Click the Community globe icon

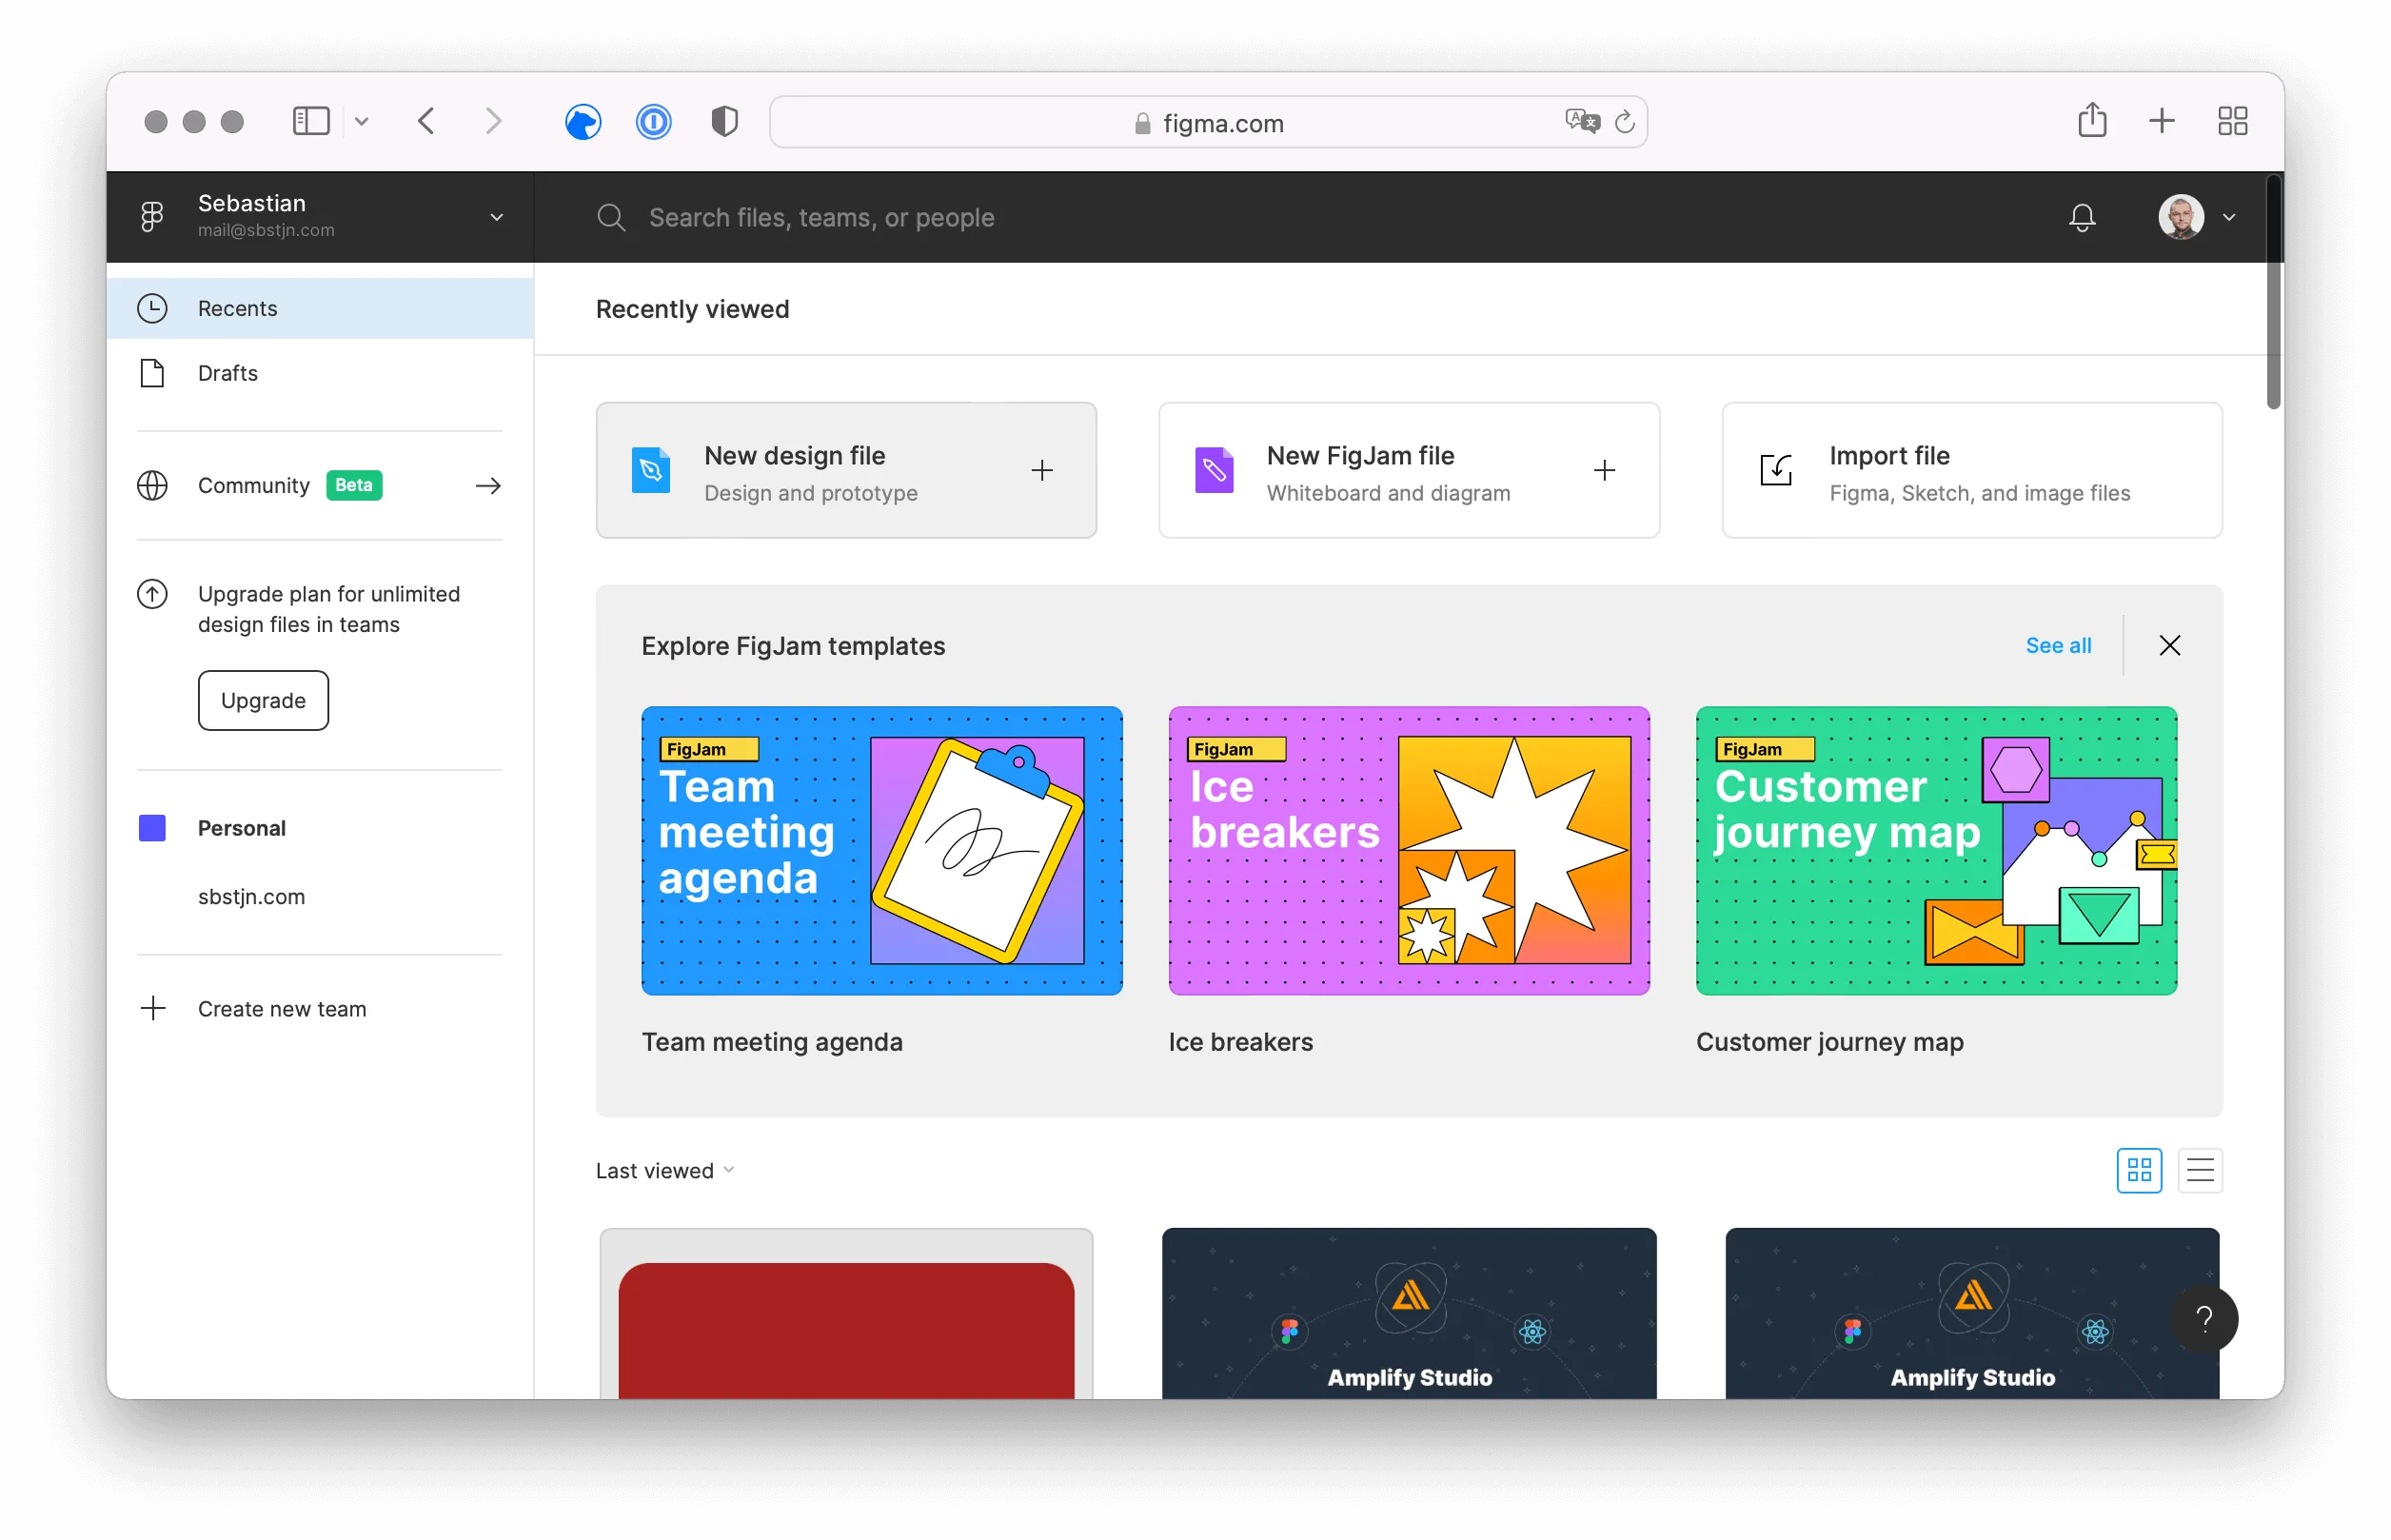(x=152, y=485)
